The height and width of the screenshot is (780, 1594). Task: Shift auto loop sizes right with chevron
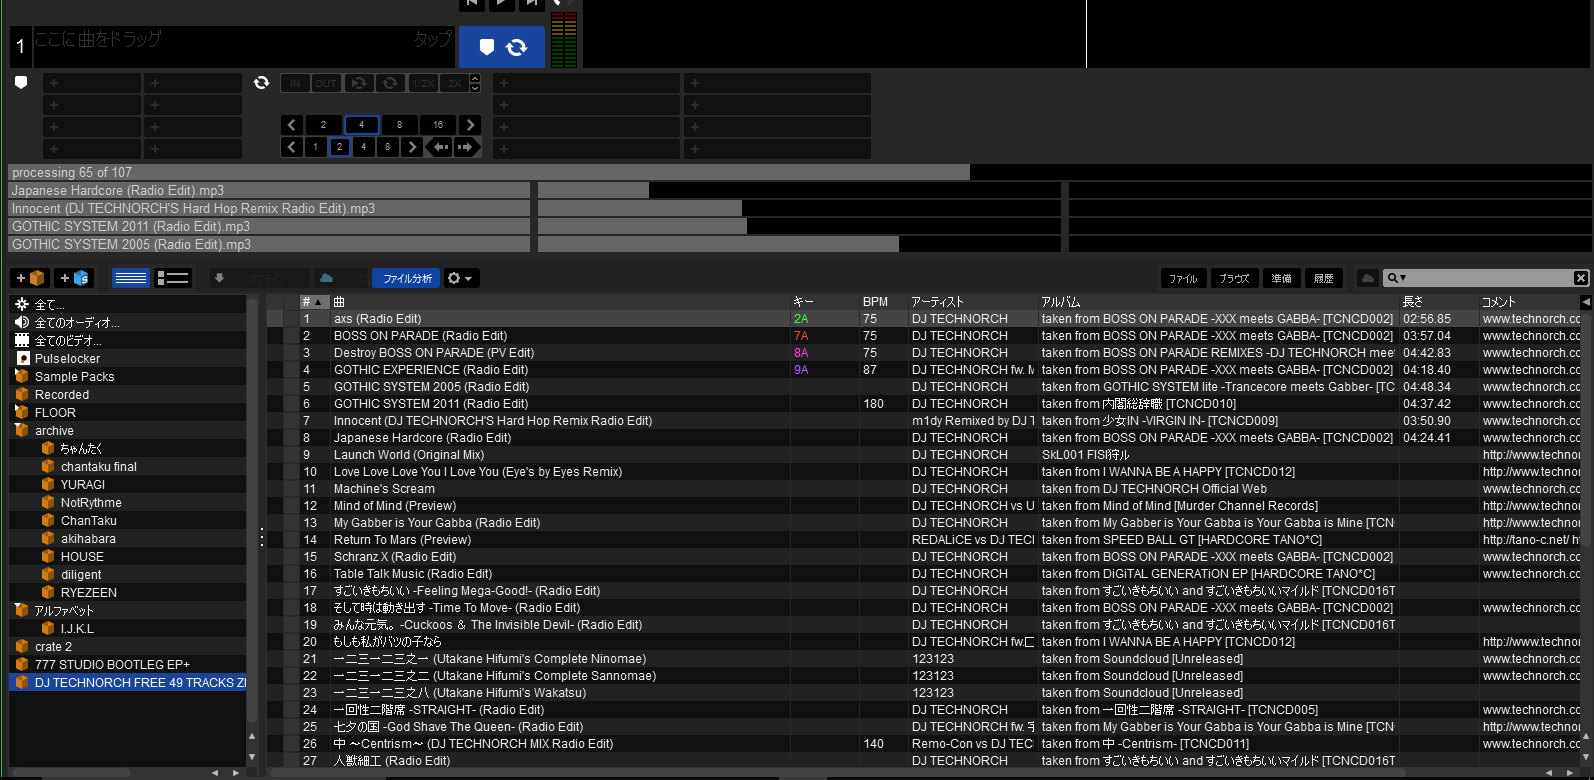(470, 125)
